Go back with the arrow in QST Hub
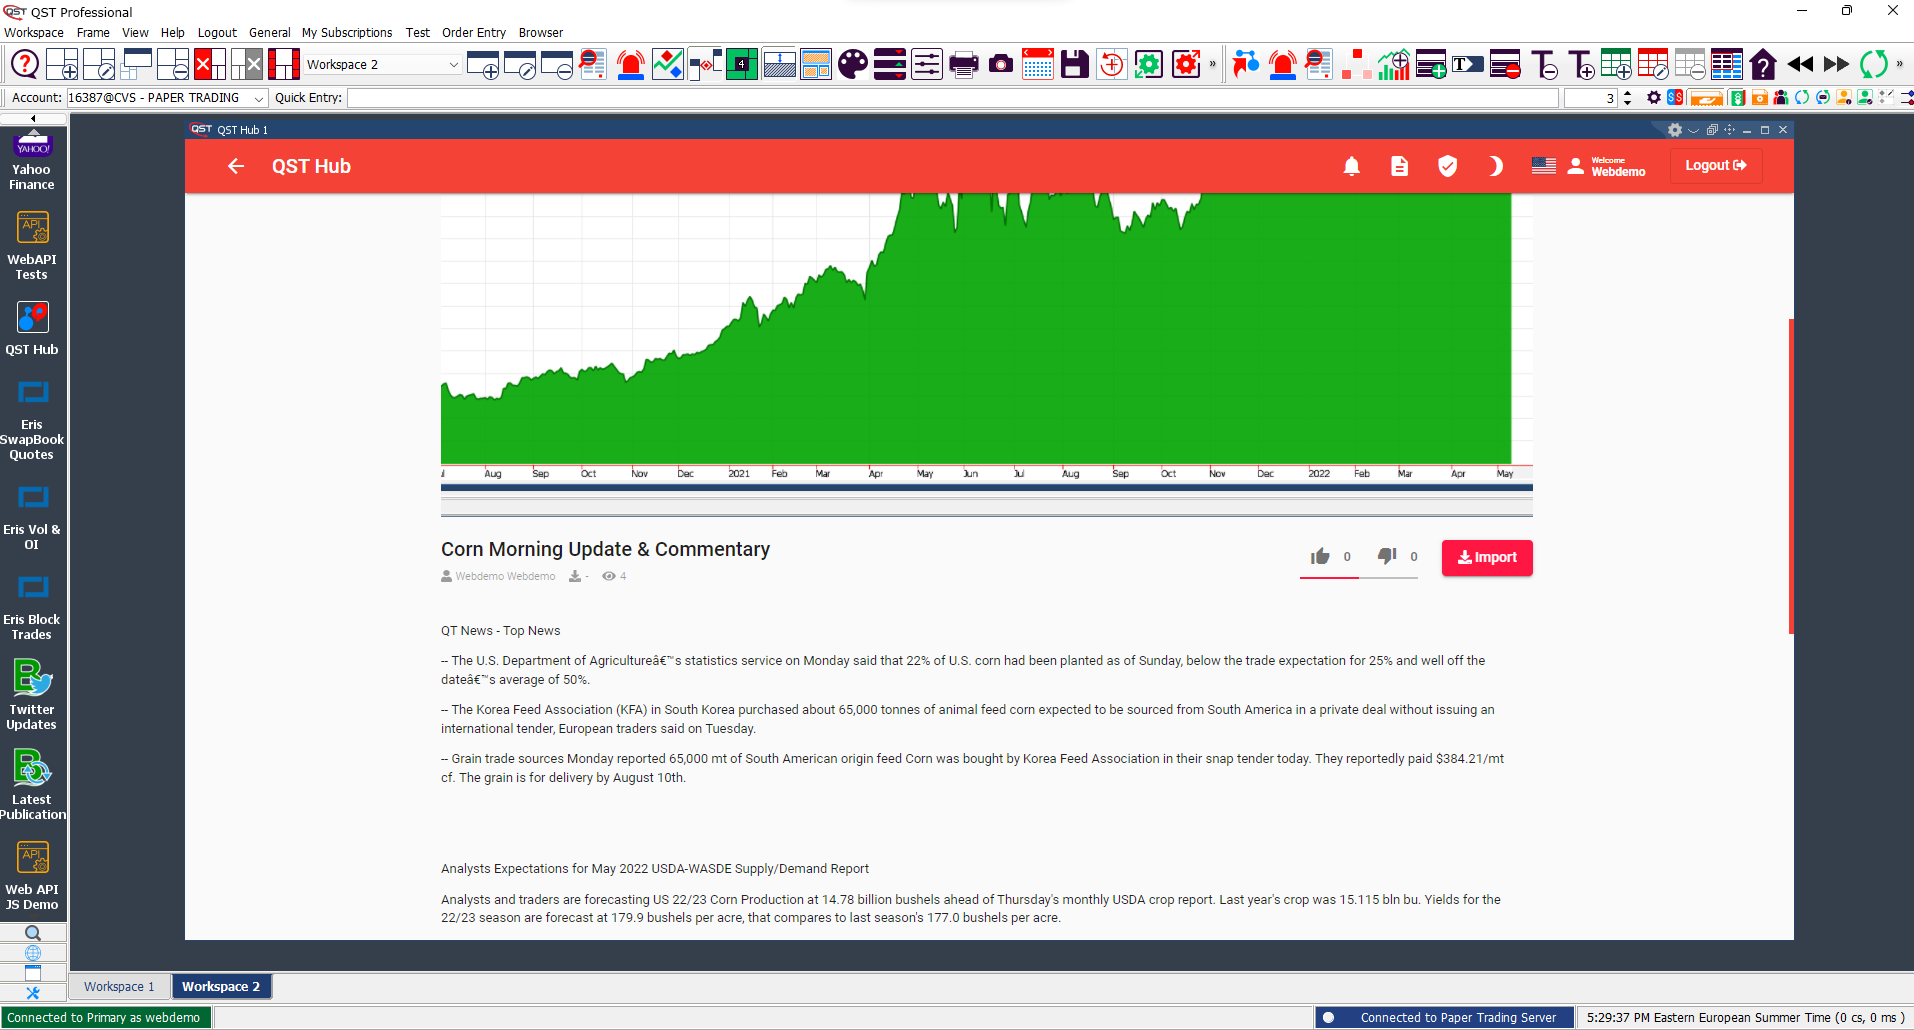1914x1030 pixels. click(236, 166)
